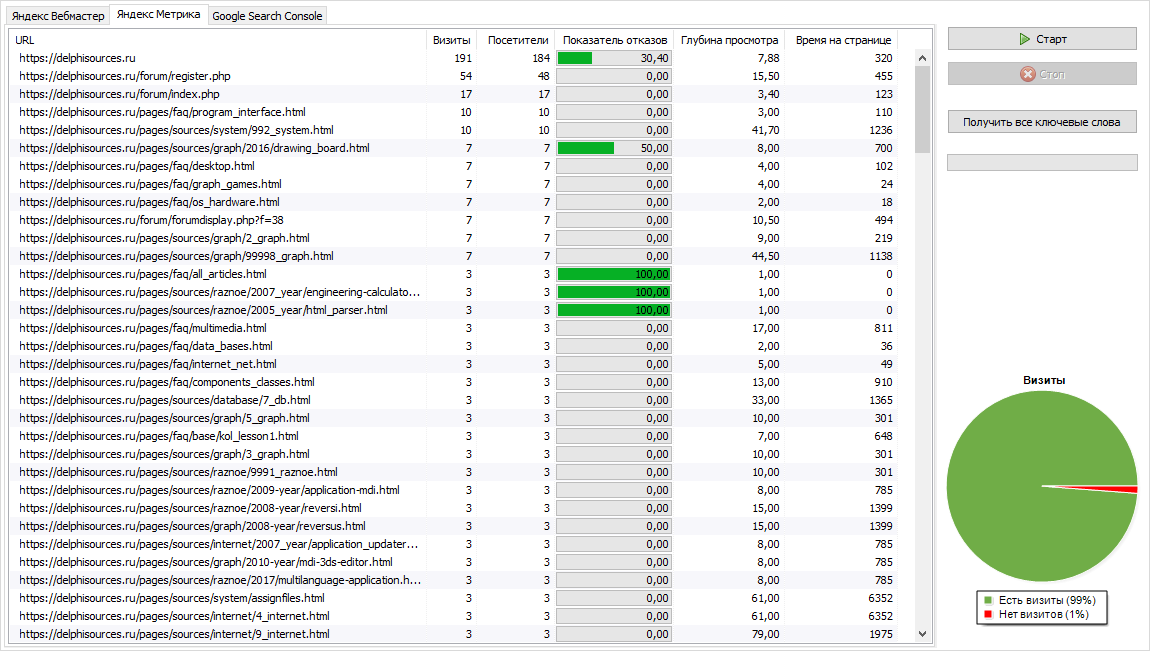Image resolution: width=1150 pixels, height=651 pixels.
Task: Open the Google Search Console tab
Action: [x=267, y=16]
